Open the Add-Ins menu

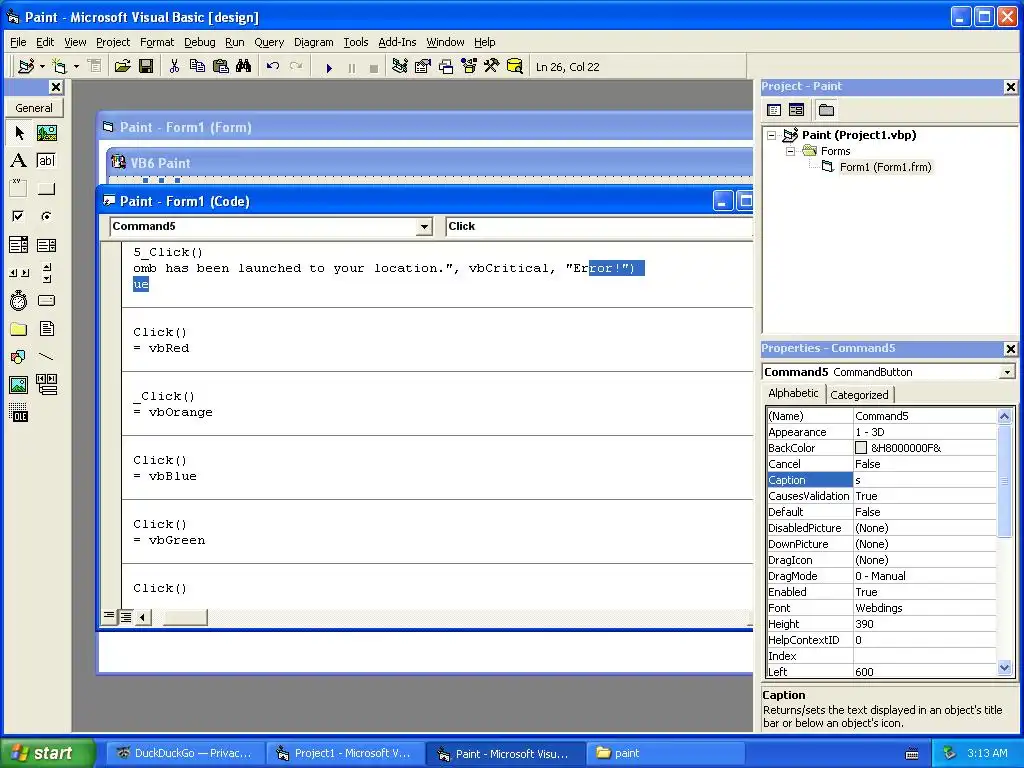tap(397, 42)
